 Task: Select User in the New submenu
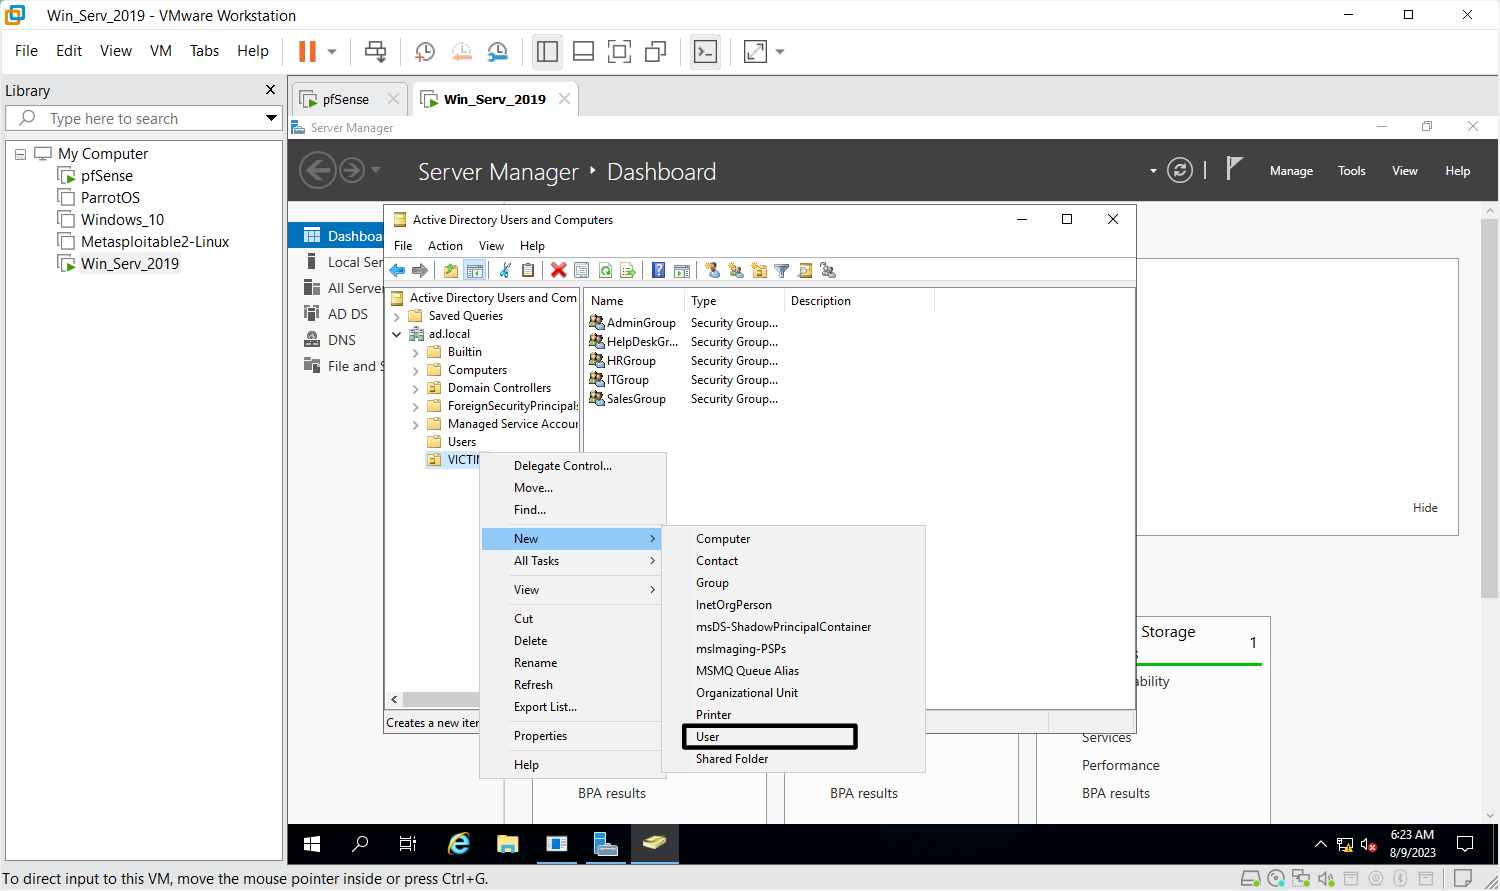coord(769,737)
